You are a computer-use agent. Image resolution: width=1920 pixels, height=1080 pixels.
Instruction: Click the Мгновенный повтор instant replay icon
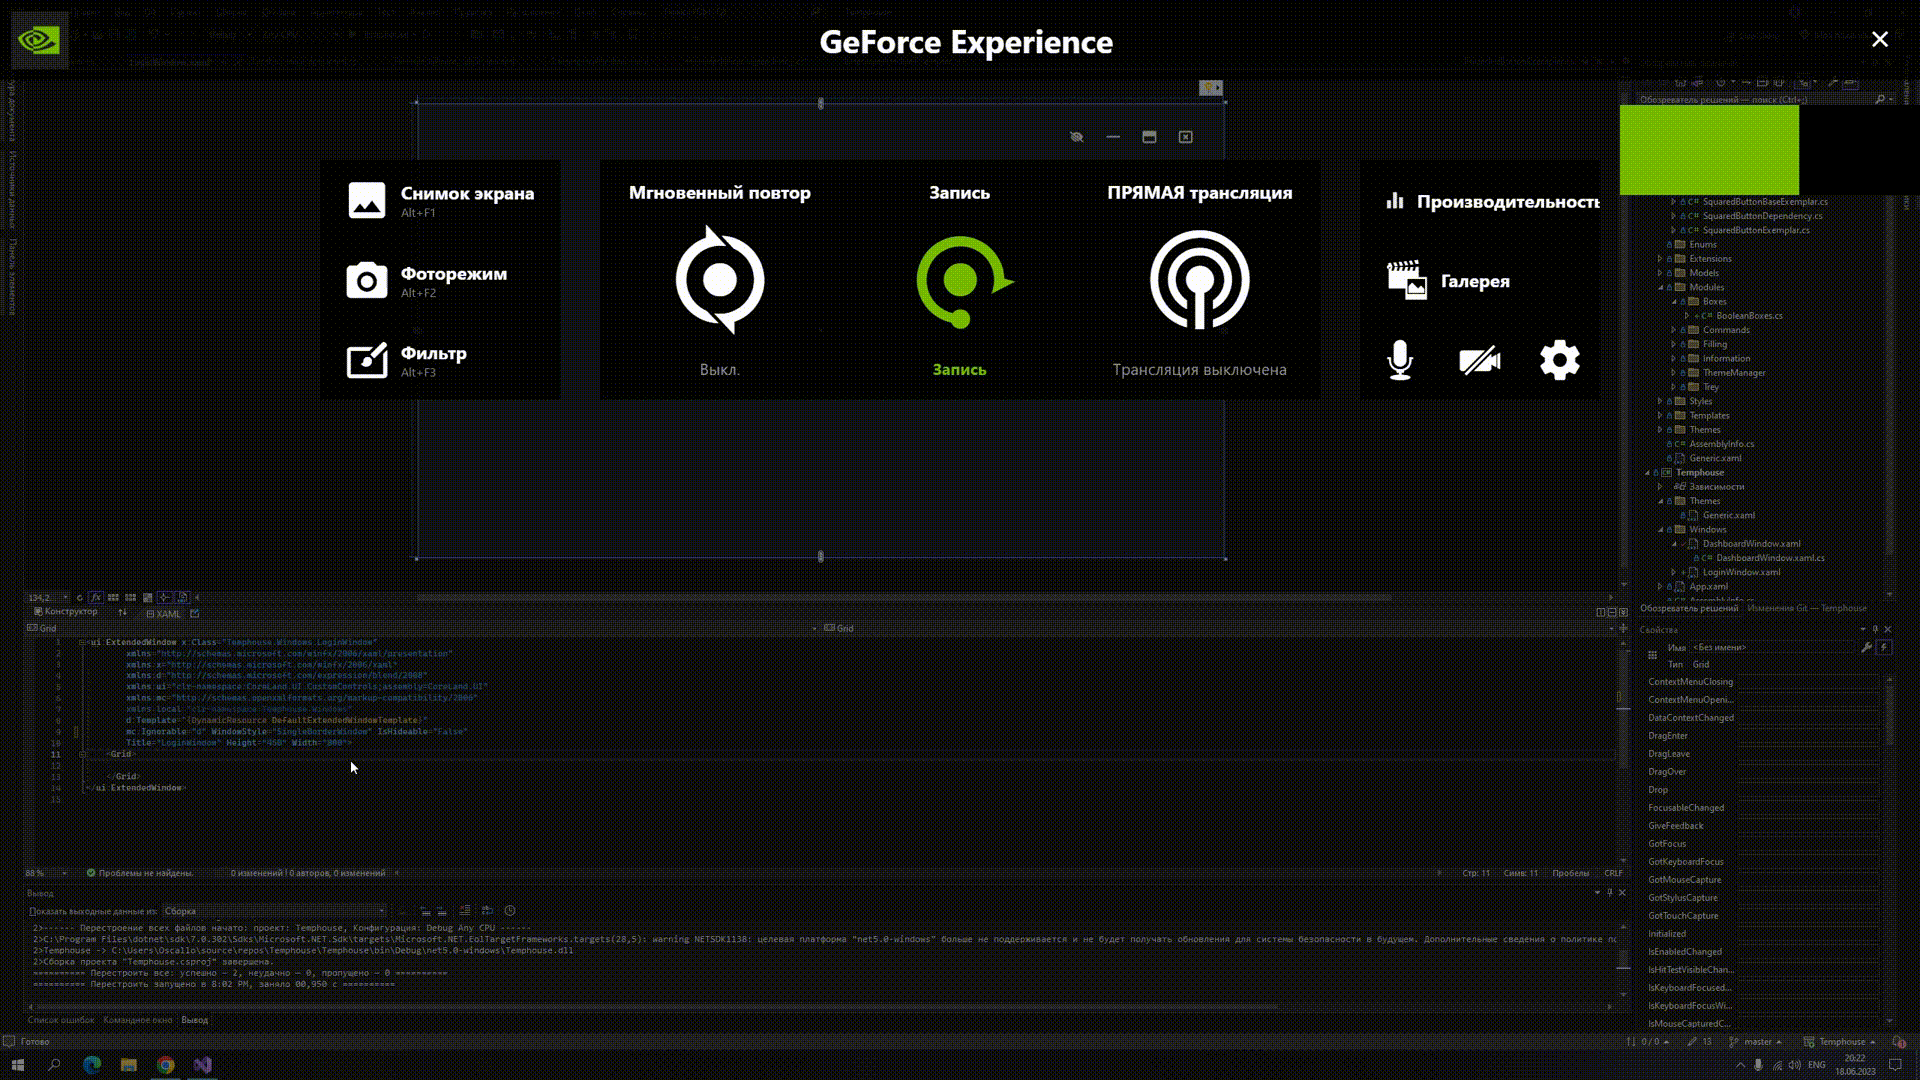720,280
